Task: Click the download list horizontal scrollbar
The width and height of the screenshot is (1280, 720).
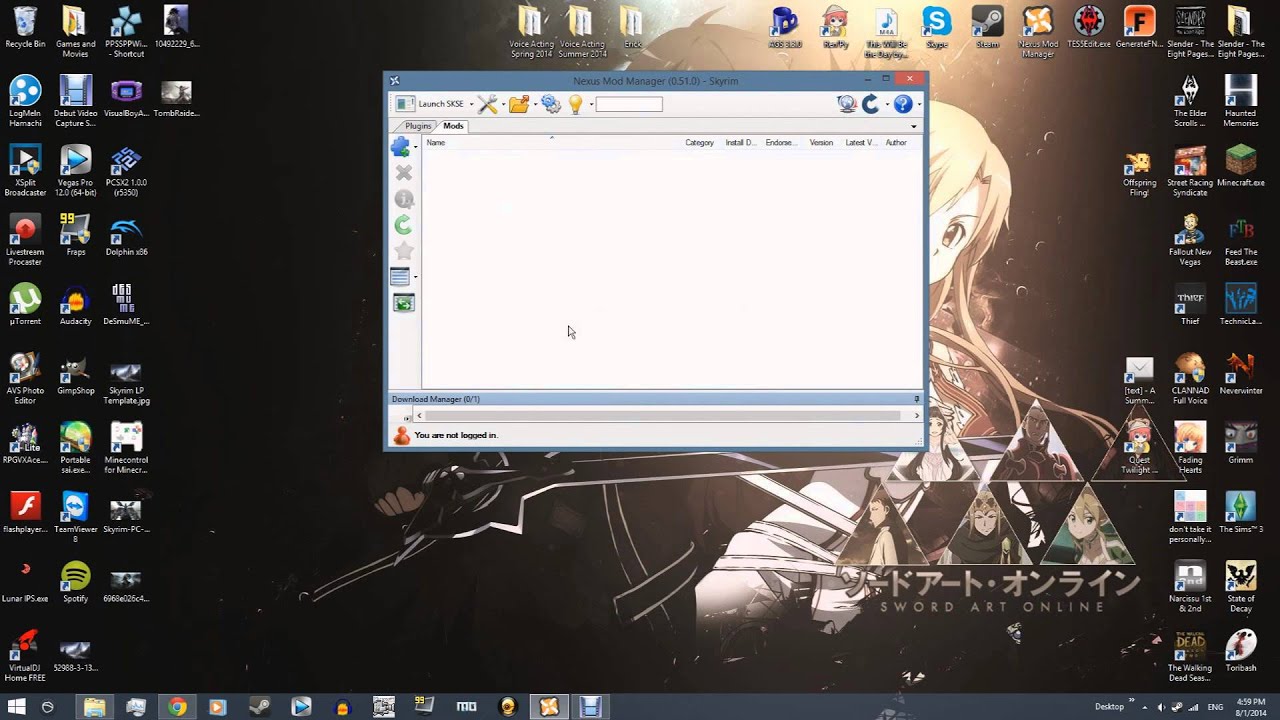Action: point(664,416)
